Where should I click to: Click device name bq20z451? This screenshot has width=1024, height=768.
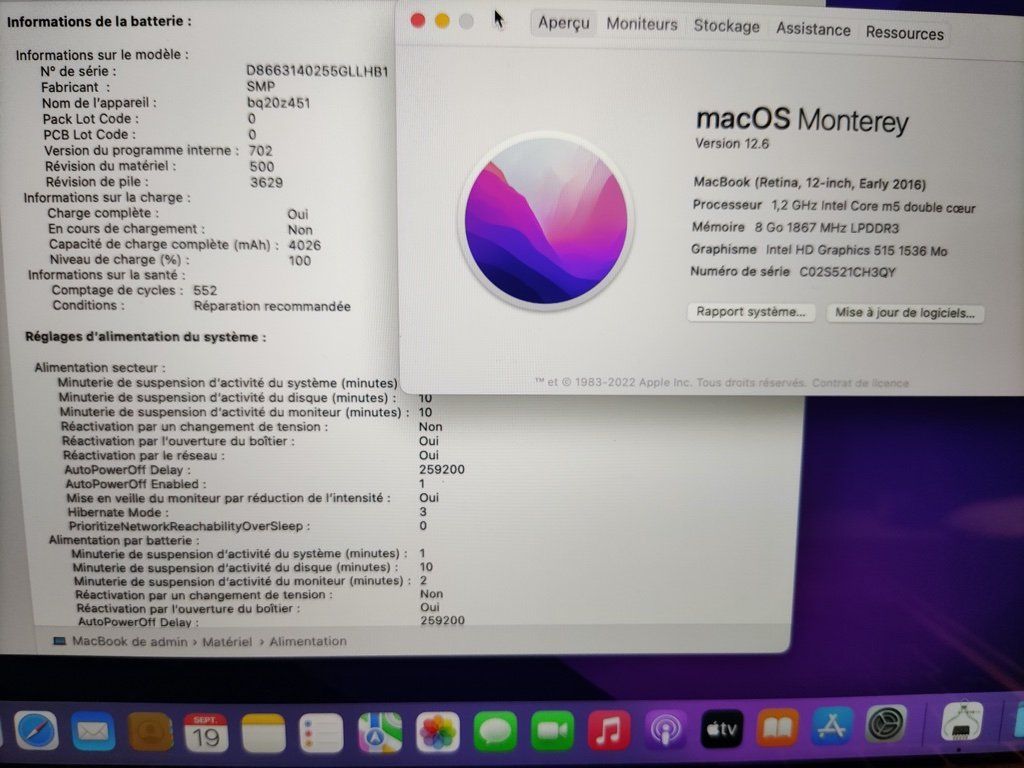click(278, 103)
